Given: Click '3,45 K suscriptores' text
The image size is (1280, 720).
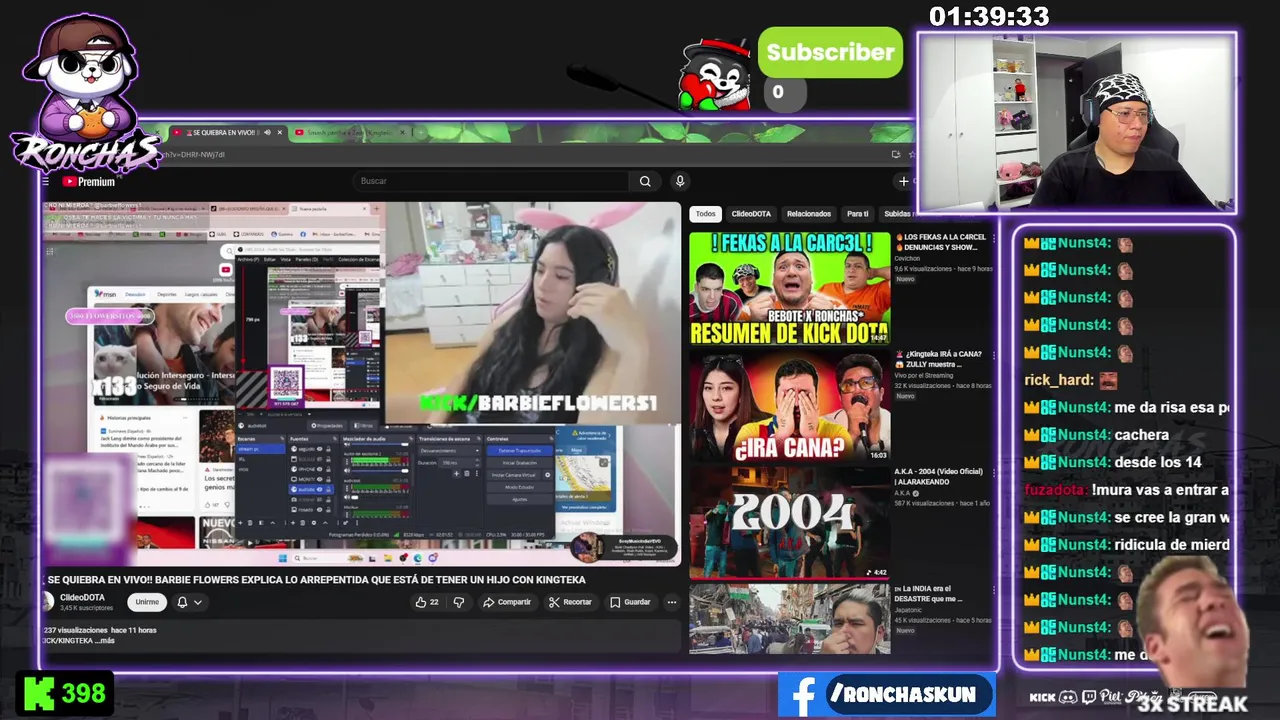Looking at the screenshot, I should (x=86, y=608).
